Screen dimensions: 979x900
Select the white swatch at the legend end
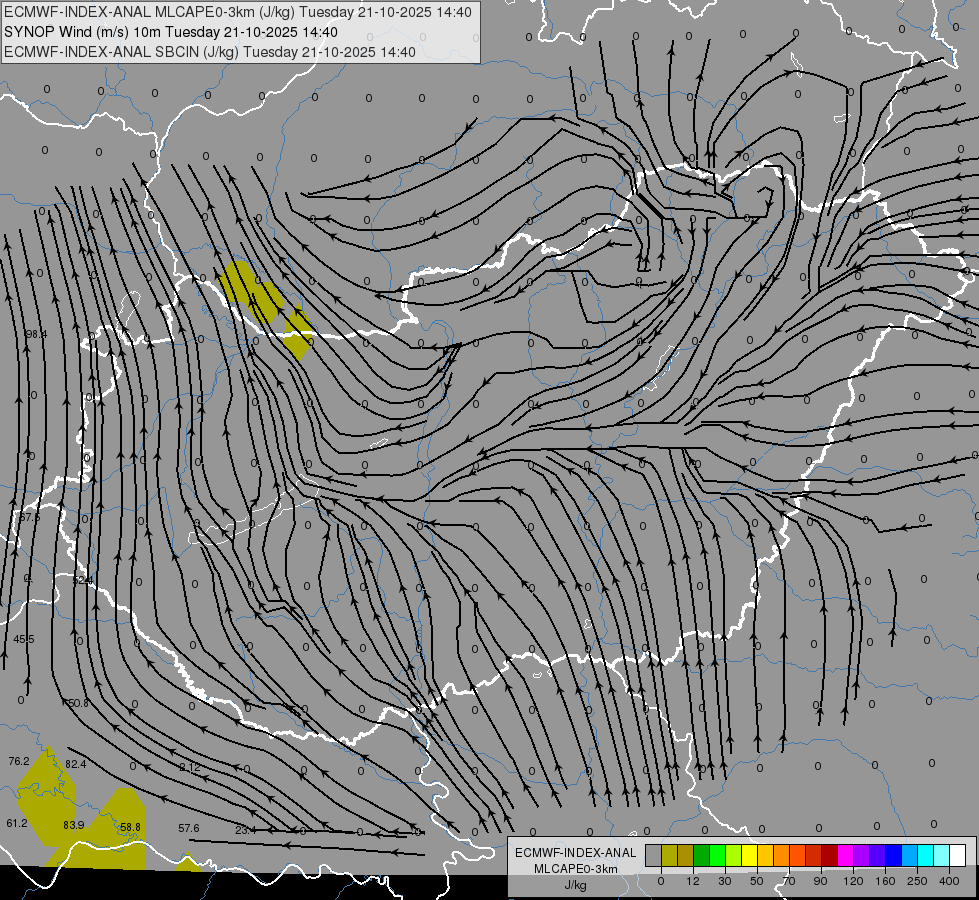[x=958, y=855]
